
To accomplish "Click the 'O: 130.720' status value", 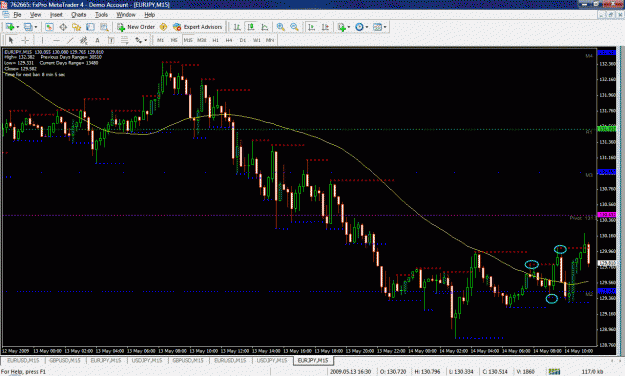I will 393,372.
